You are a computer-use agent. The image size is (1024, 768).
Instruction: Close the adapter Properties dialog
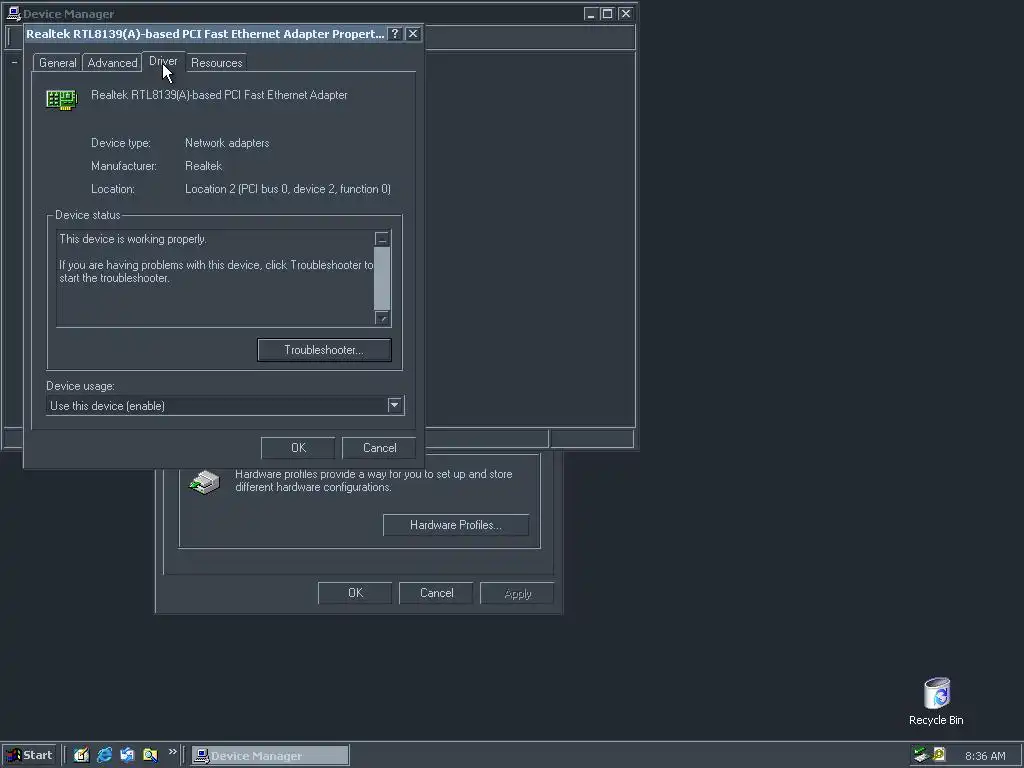click(x=413, y=34)
